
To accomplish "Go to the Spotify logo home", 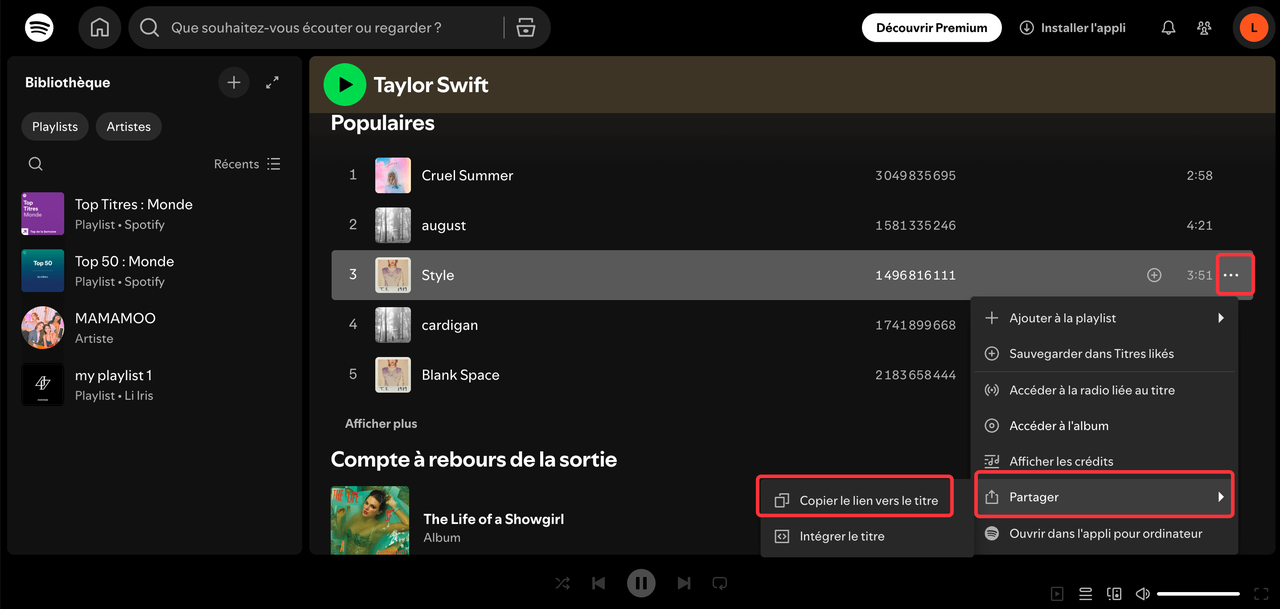I will pyautogui.click(x=39, y=27).
